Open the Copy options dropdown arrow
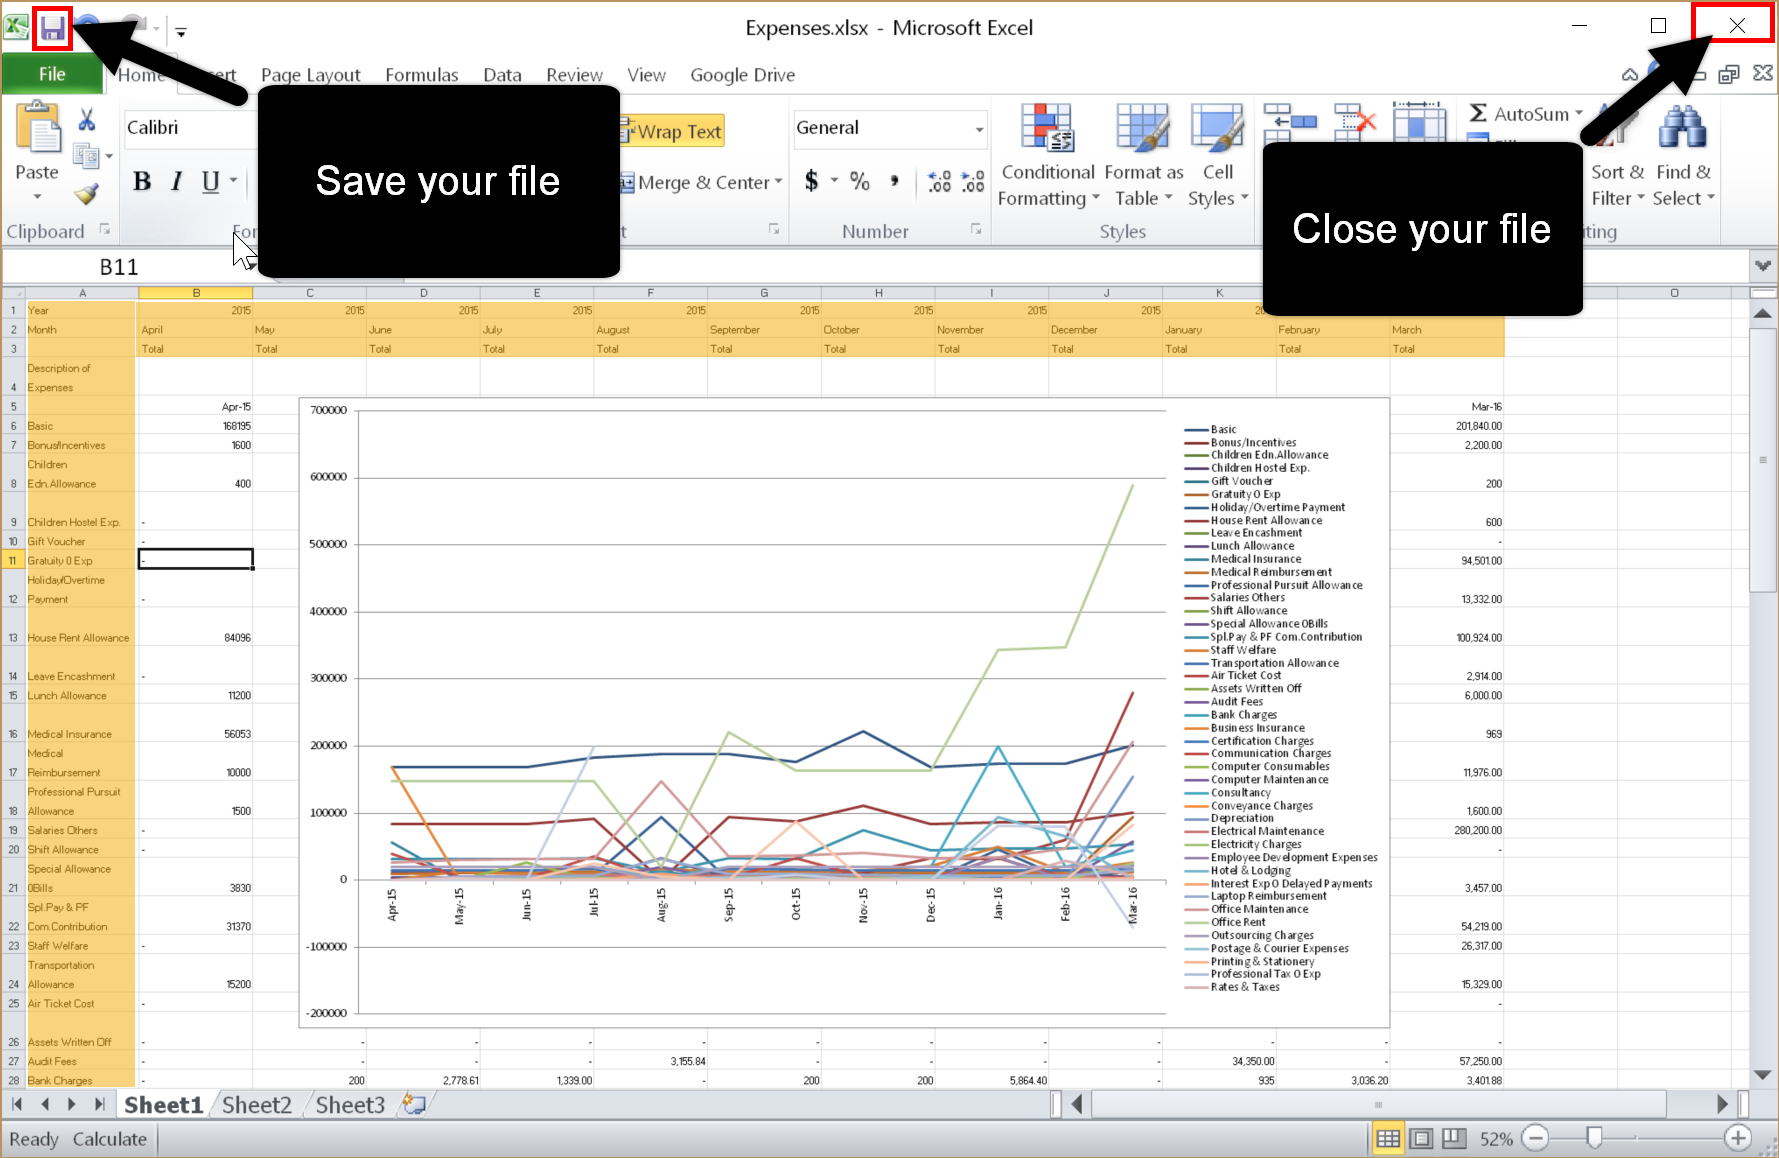The image size is (1779, 1158). 109,156
